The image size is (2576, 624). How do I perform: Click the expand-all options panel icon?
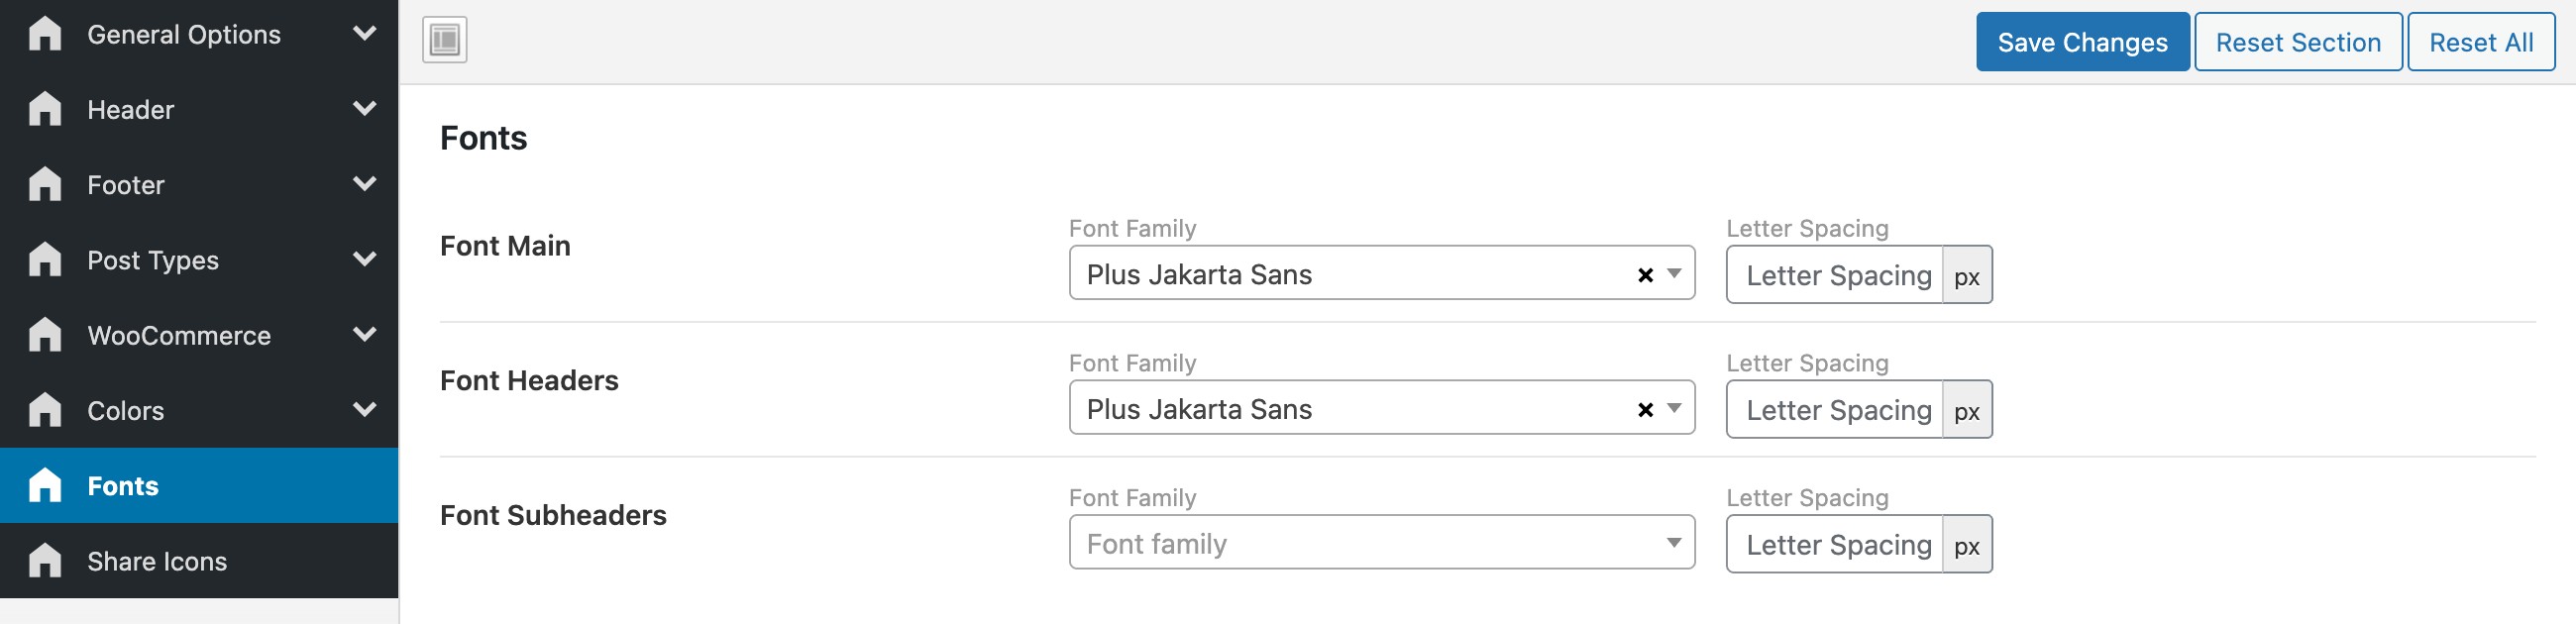(x=444, y=41)
